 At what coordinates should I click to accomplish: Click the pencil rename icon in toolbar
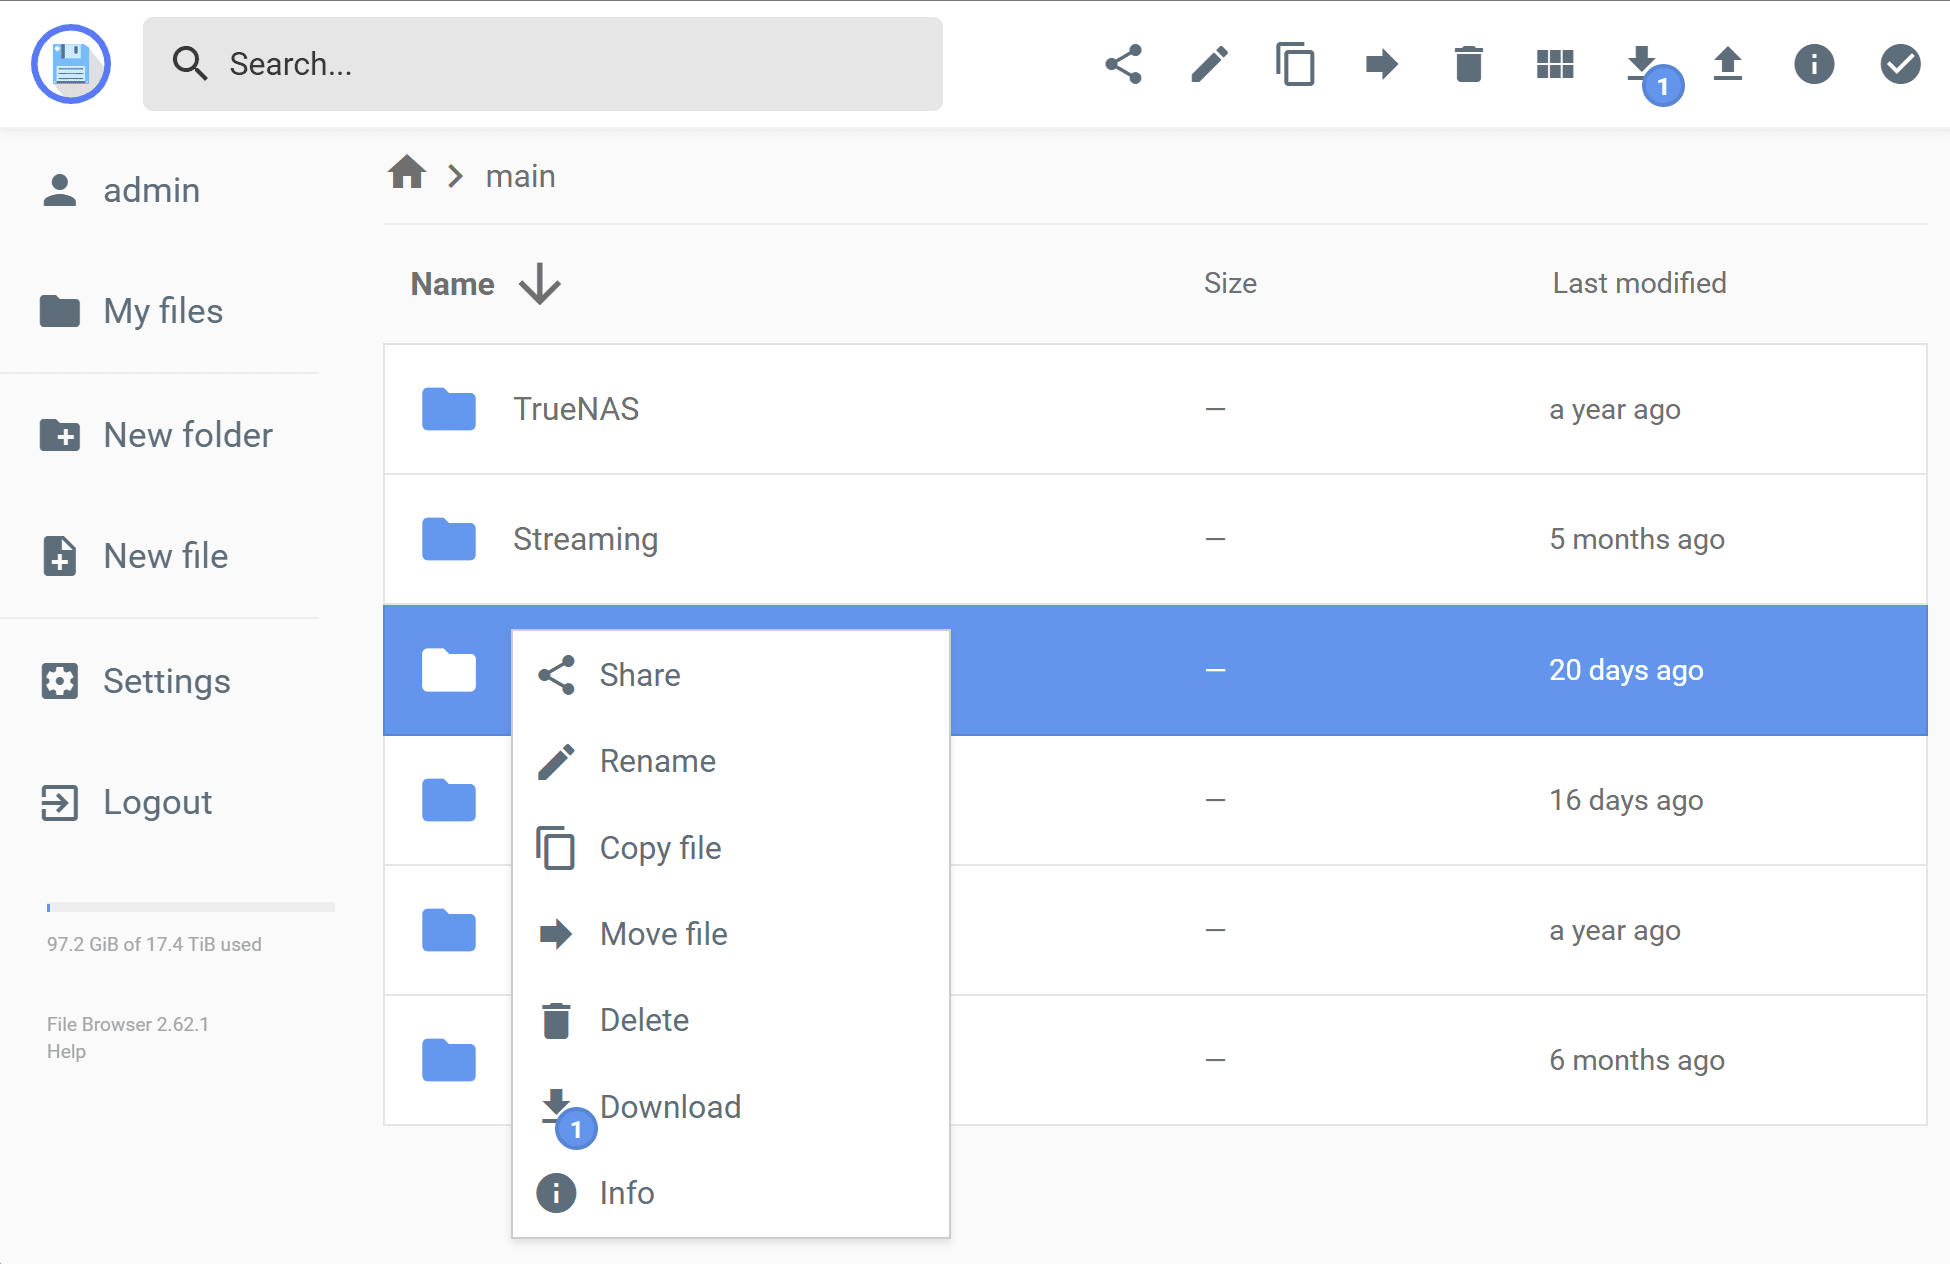click(1209, 64)
